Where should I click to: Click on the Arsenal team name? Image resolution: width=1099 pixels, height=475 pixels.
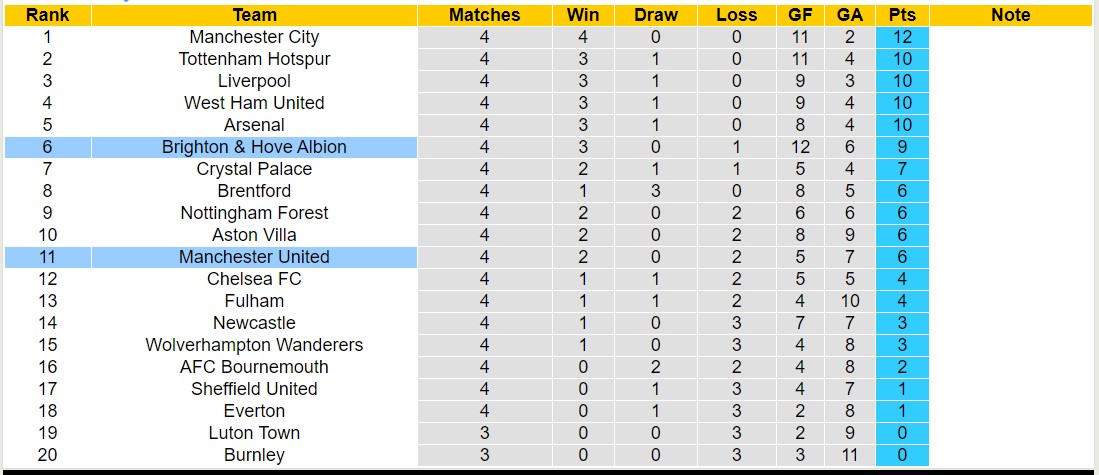(x=254, y=125)
